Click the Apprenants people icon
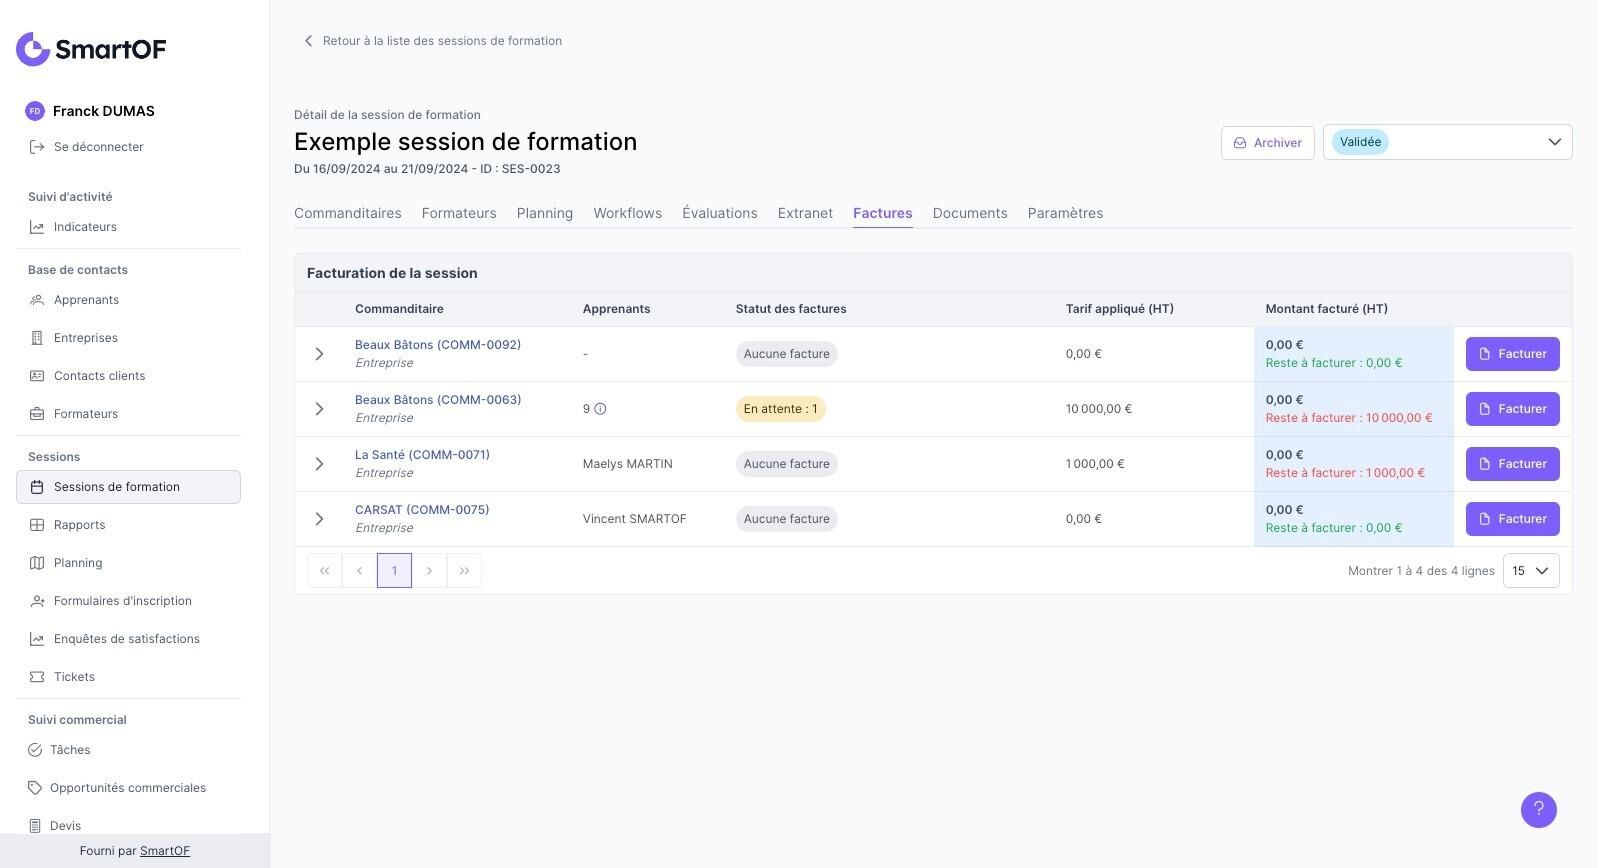Screen dimensions: 1597x868 [x=37, y=300]
